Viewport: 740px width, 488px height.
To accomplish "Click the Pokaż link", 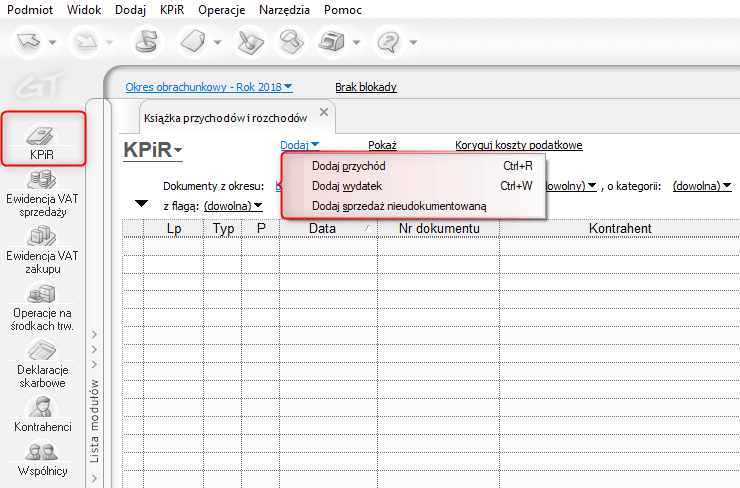I will click(x=382, y=145).
